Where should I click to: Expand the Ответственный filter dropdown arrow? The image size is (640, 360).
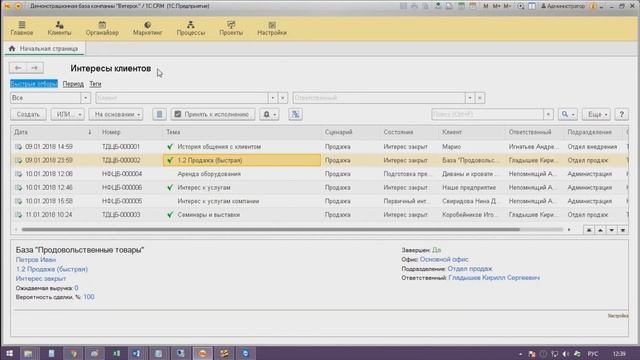click(x=470, y=98)
